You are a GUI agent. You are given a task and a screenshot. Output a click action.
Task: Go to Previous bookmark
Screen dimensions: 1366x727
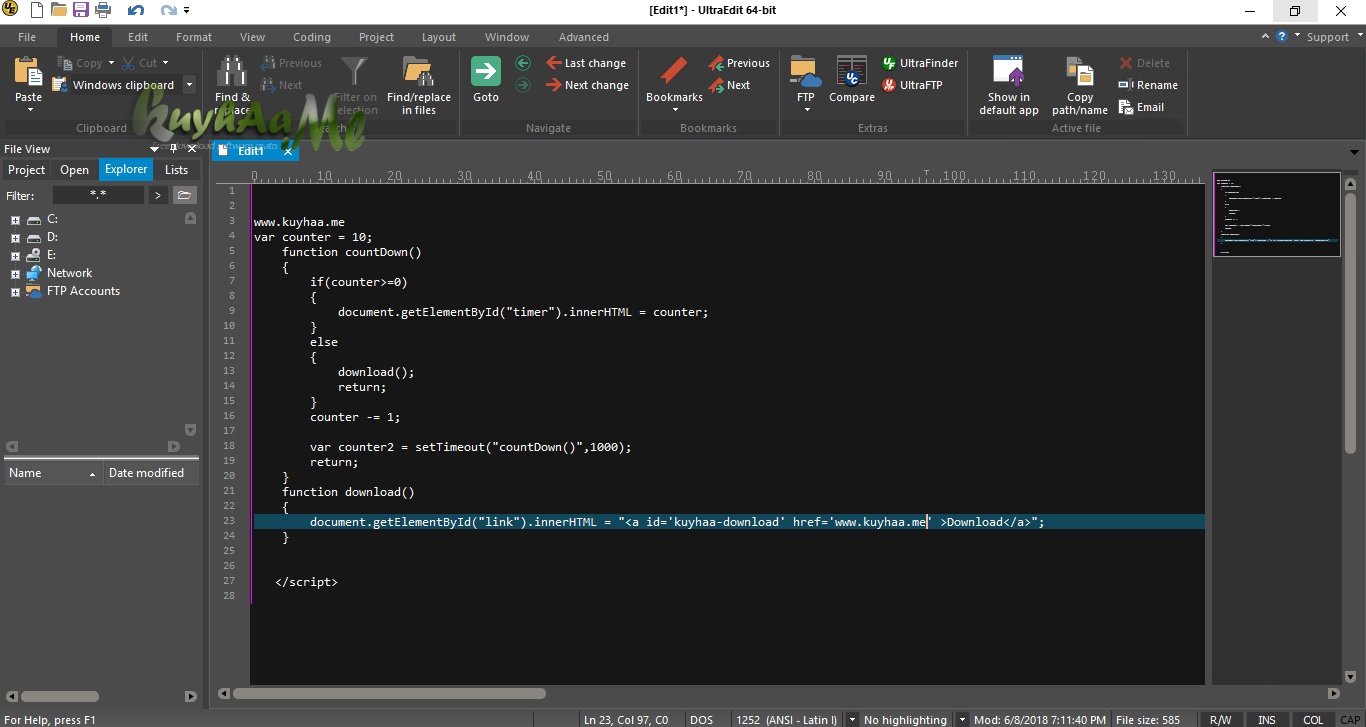coord(739,63)
